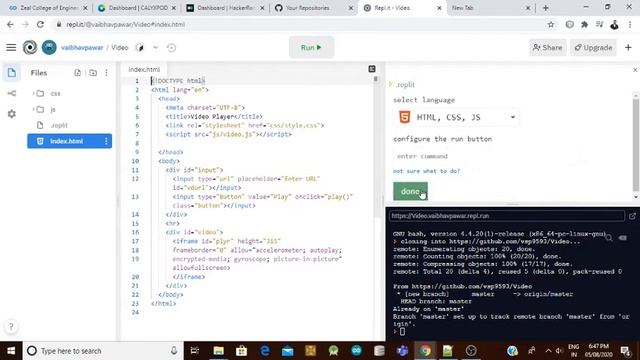Select index.html in the file tree
The image size is (640, 360).
coord(66,141)
